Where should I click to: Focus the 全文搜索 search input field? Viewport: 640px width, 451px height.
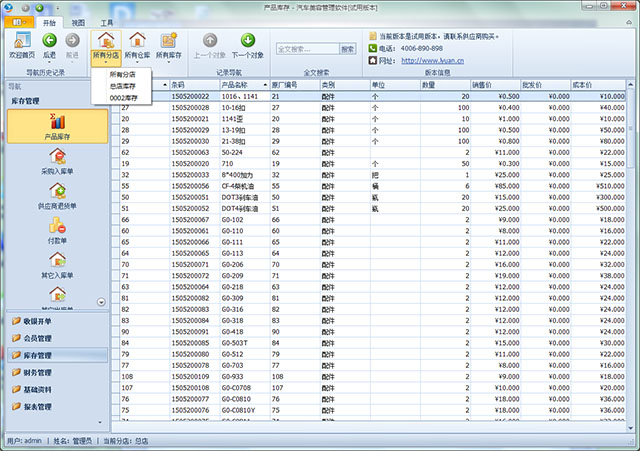pos(308,49)
